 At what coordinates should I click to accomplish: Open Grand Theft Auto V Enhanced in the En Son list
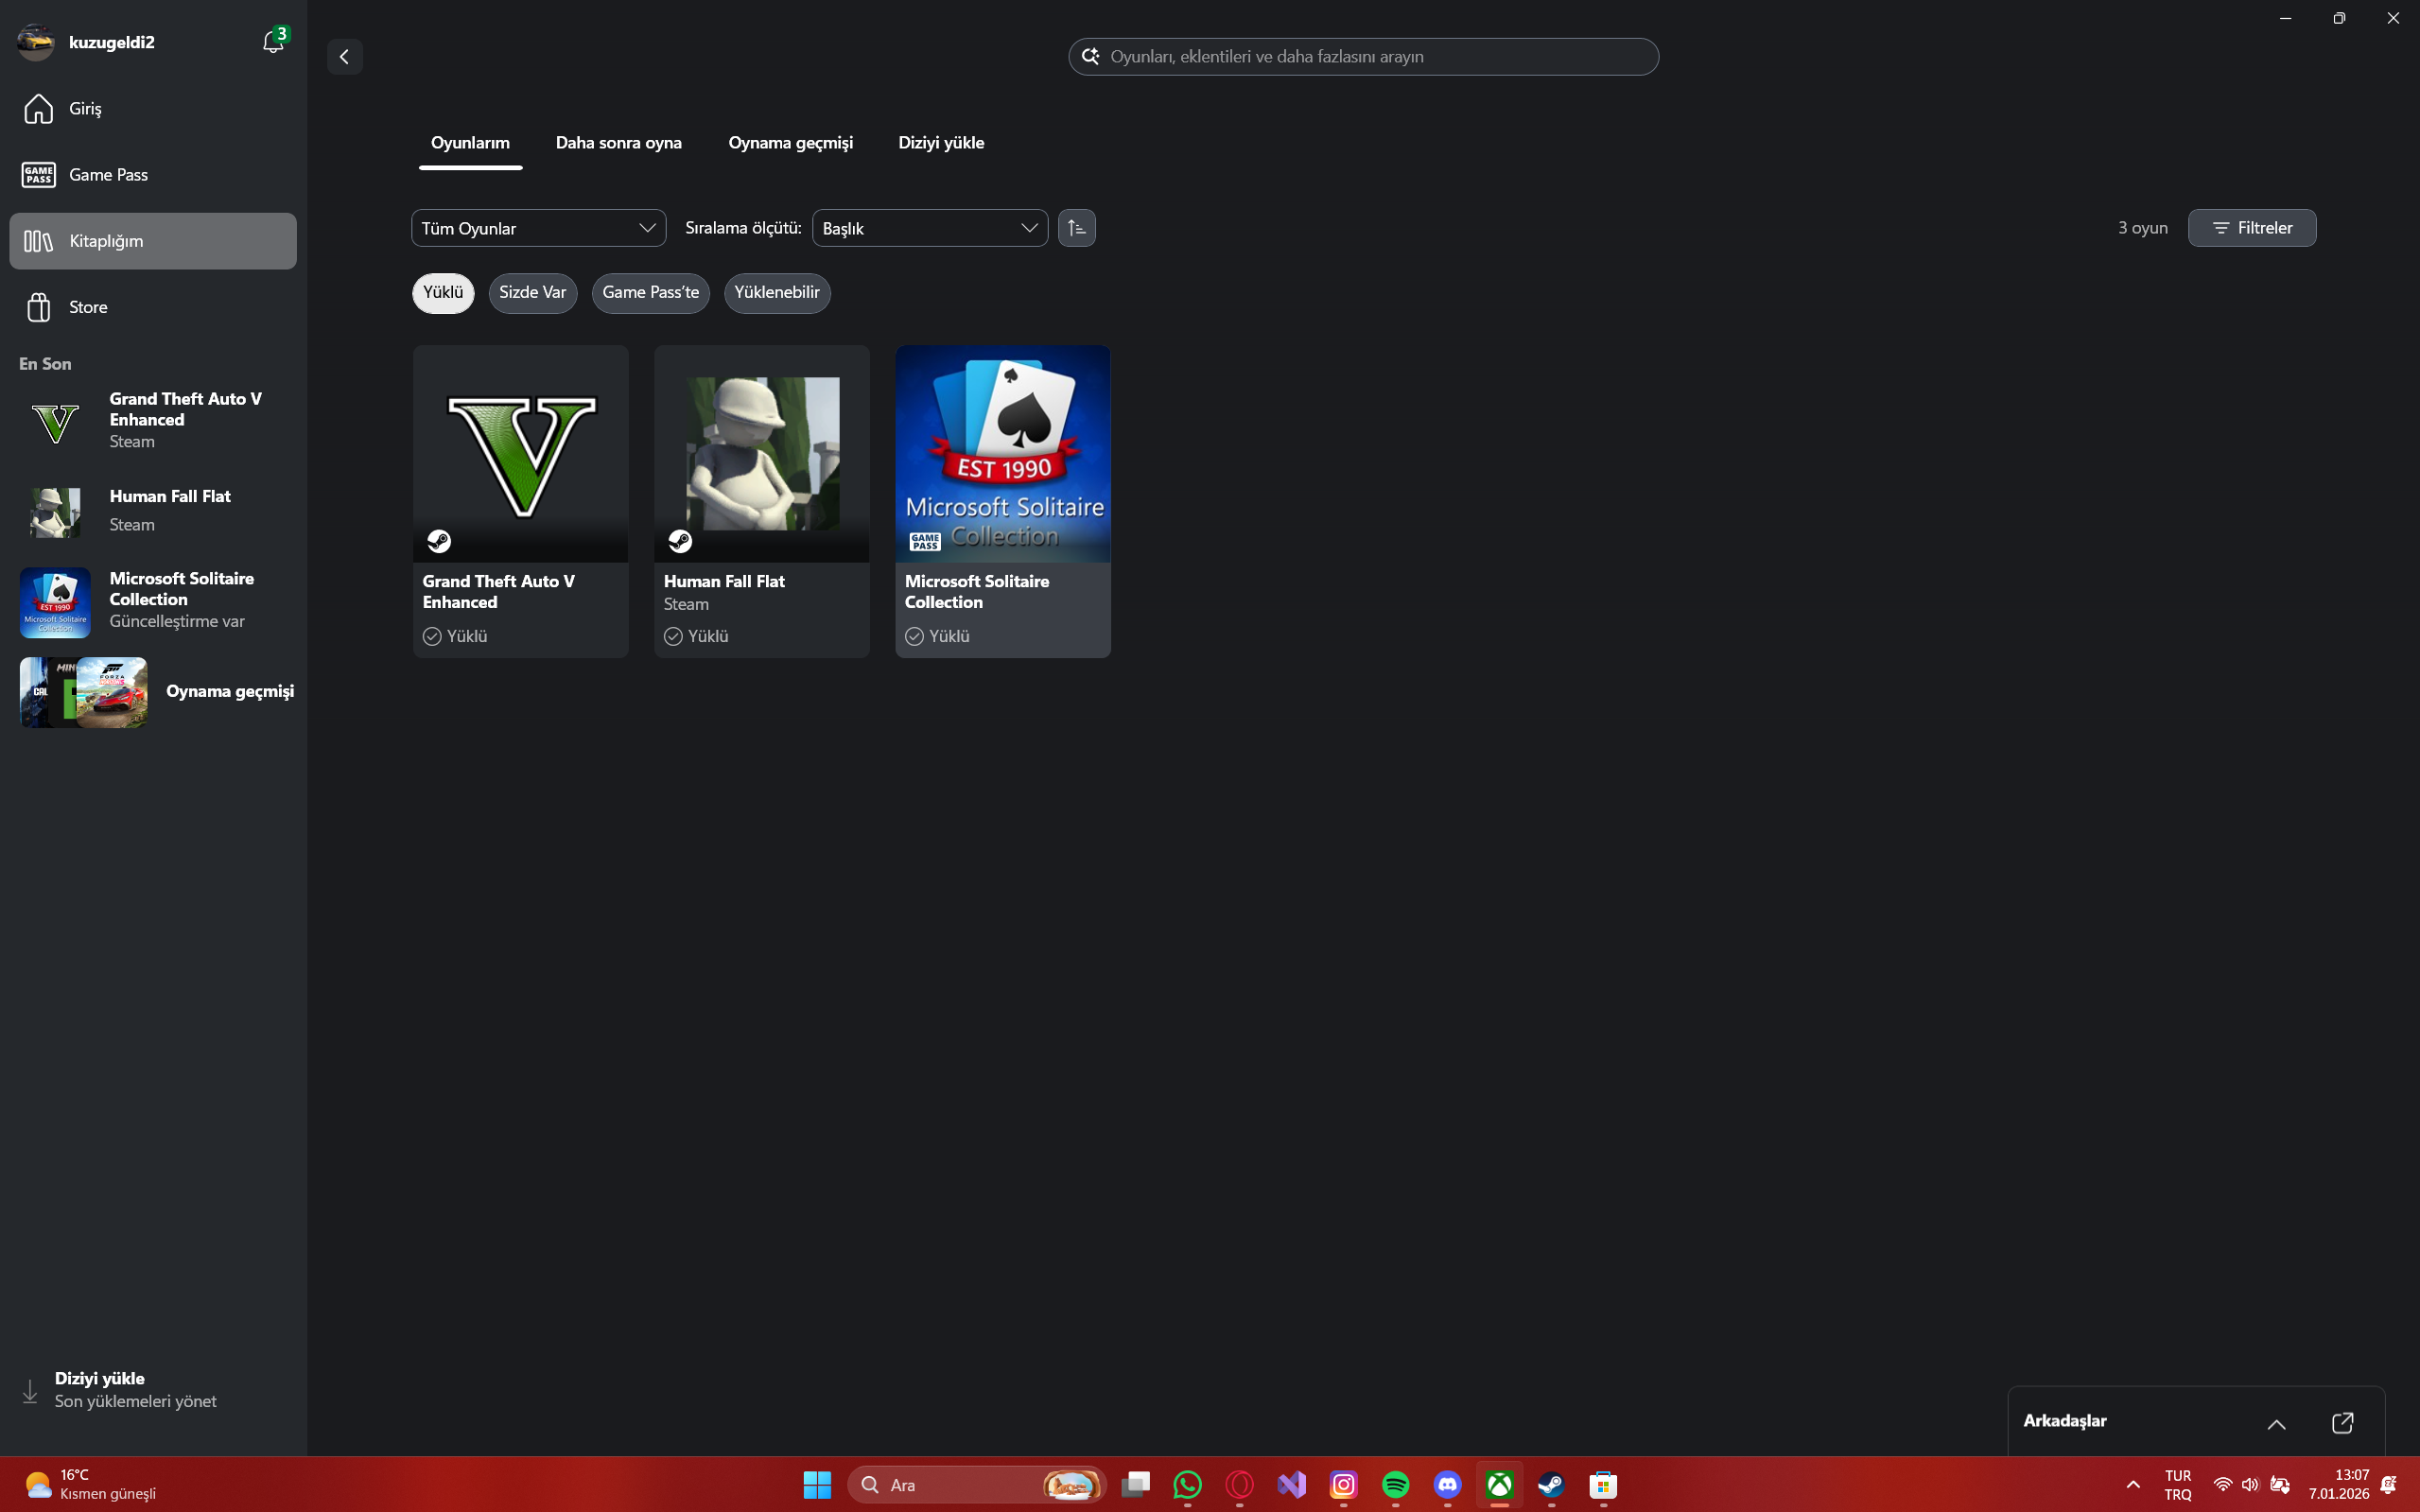[x=153, y=421]
